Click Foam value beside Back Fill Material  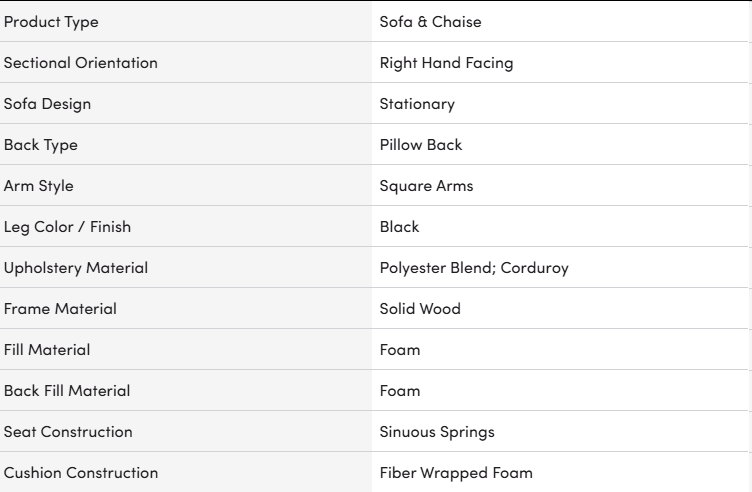coord(400,391)
